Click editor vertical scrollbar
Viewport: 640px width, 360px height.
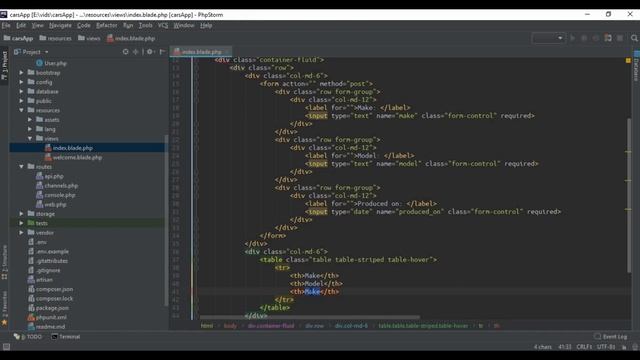tap(629, 195)
